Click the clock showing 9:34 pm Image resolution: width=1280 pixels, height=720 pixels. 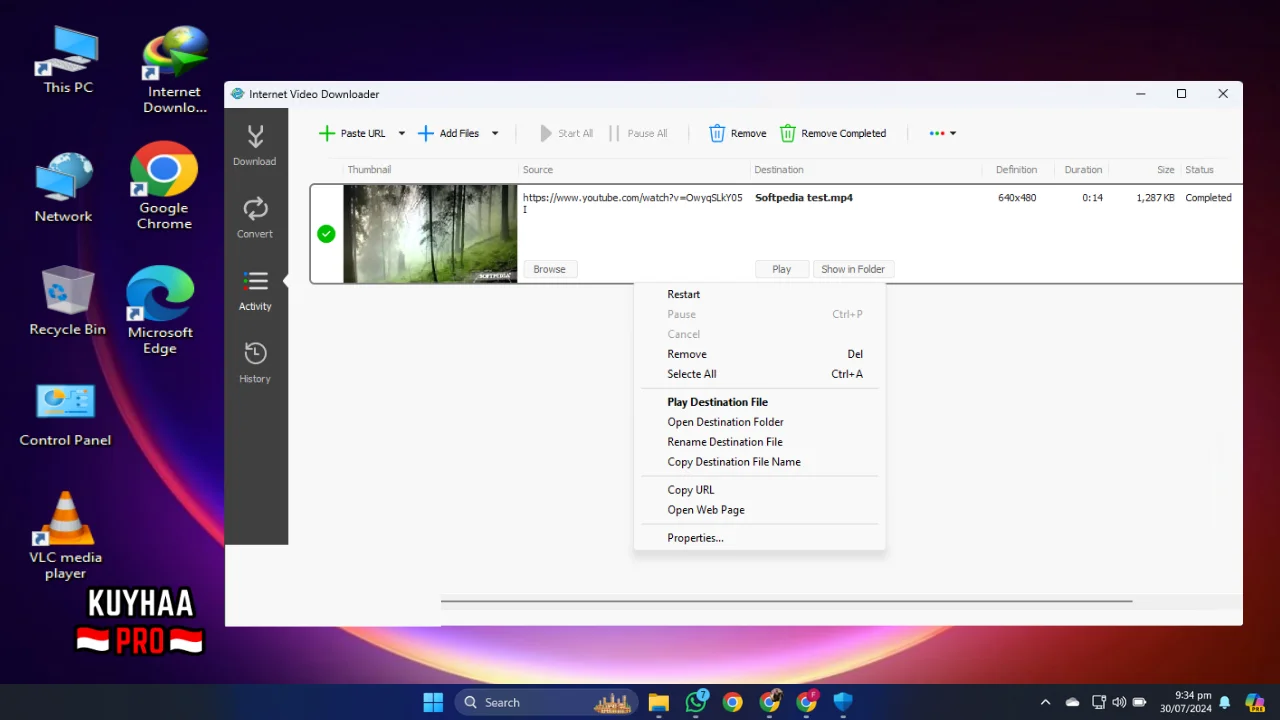tap(1193, 695)
